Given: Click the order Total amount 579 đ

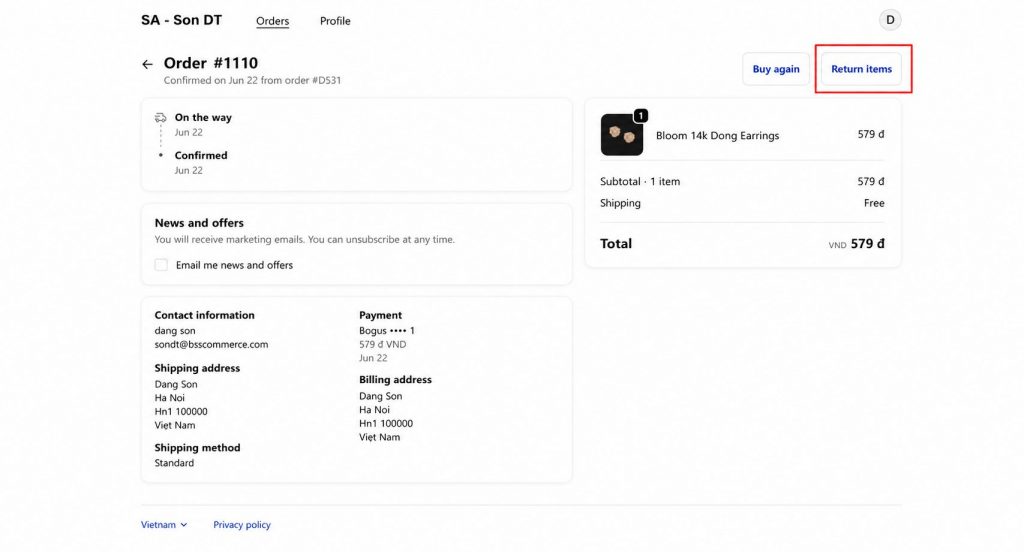Looking at the screenshot, I should tap(867, 244).
